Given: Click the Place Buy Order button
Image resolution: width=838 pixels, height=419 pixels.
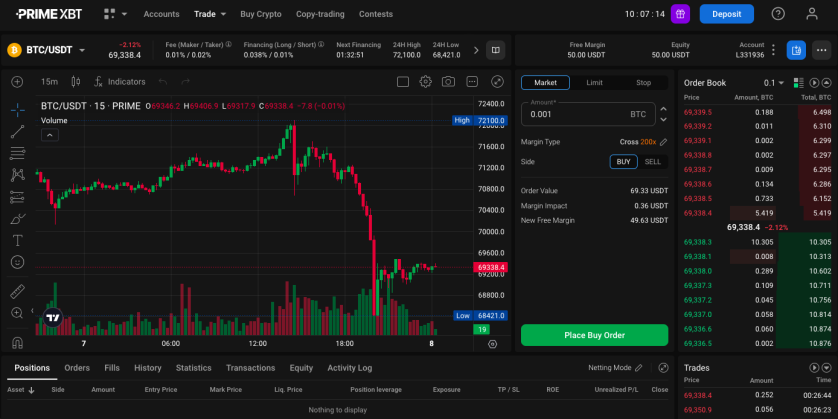Looking at the screenshot, I should [594, 335].
